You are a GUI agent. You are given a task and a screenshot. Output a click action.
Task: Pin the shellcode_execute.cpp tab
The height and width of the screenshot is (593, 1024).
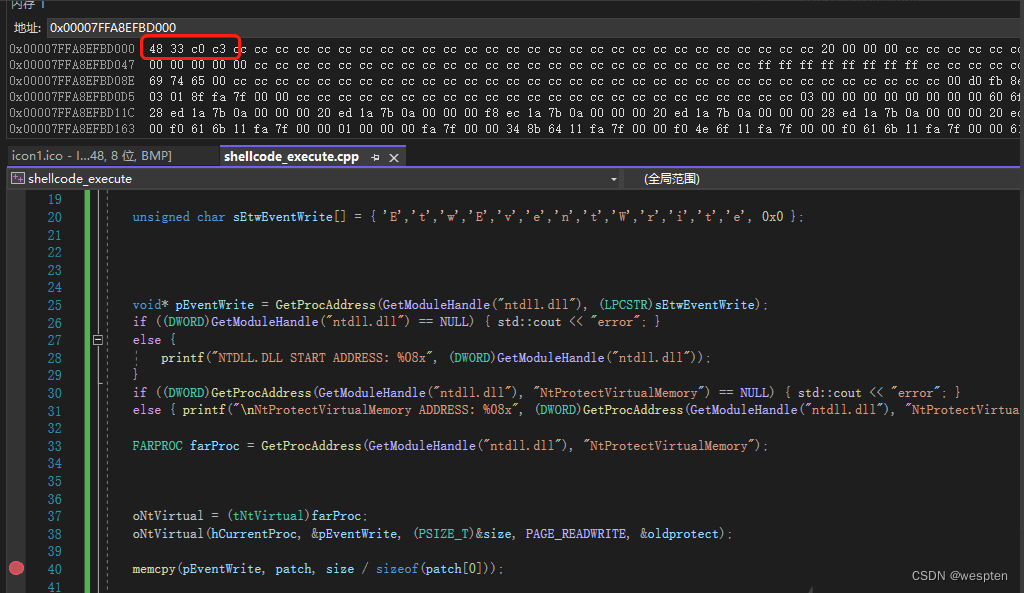point(376,157)
